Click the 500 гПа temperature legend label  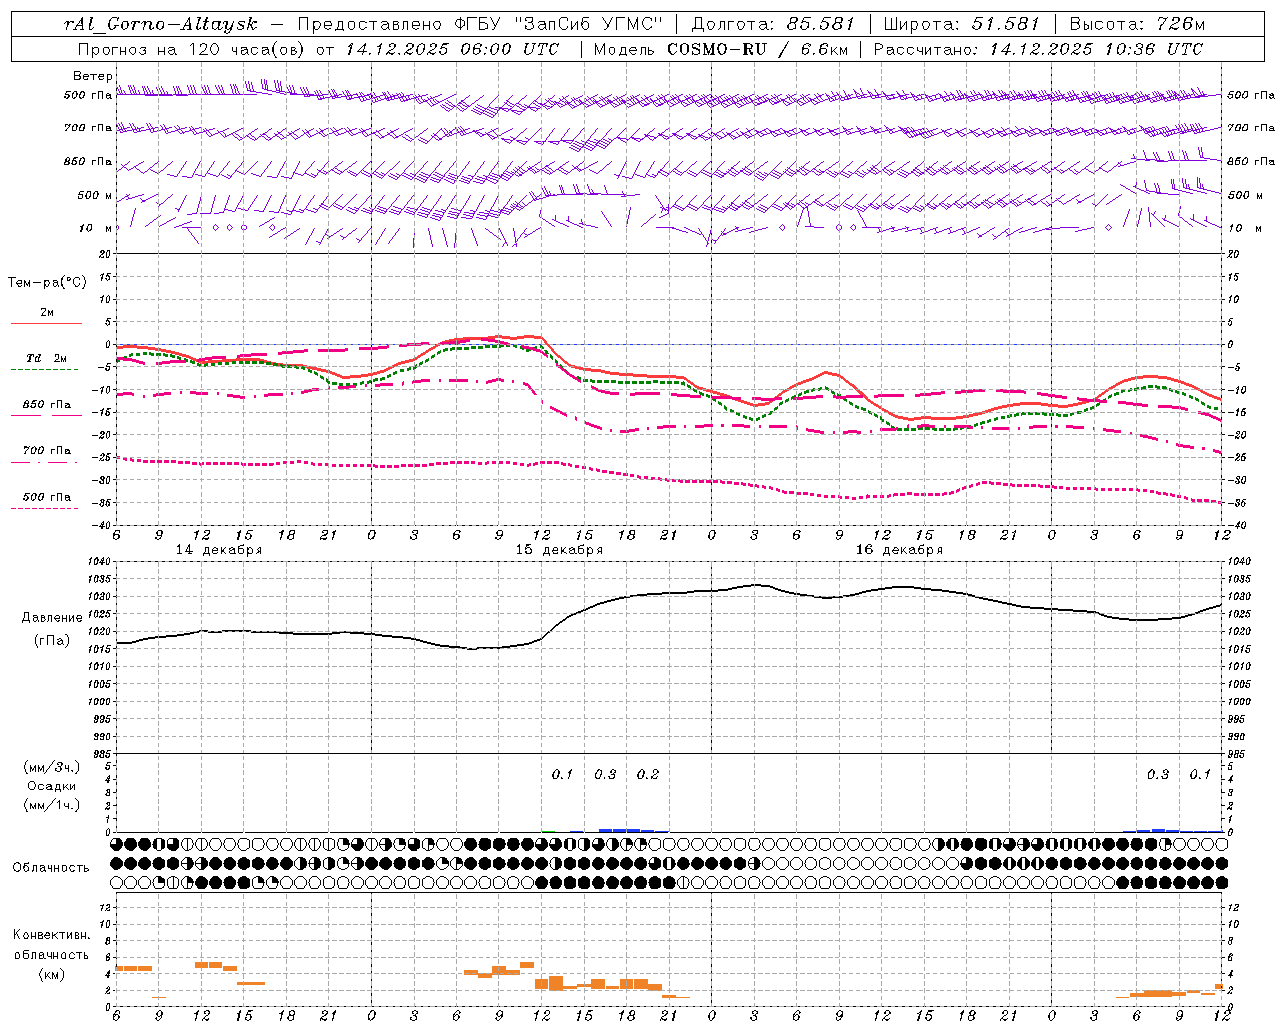pyautogui.click(x=47, y=497)
